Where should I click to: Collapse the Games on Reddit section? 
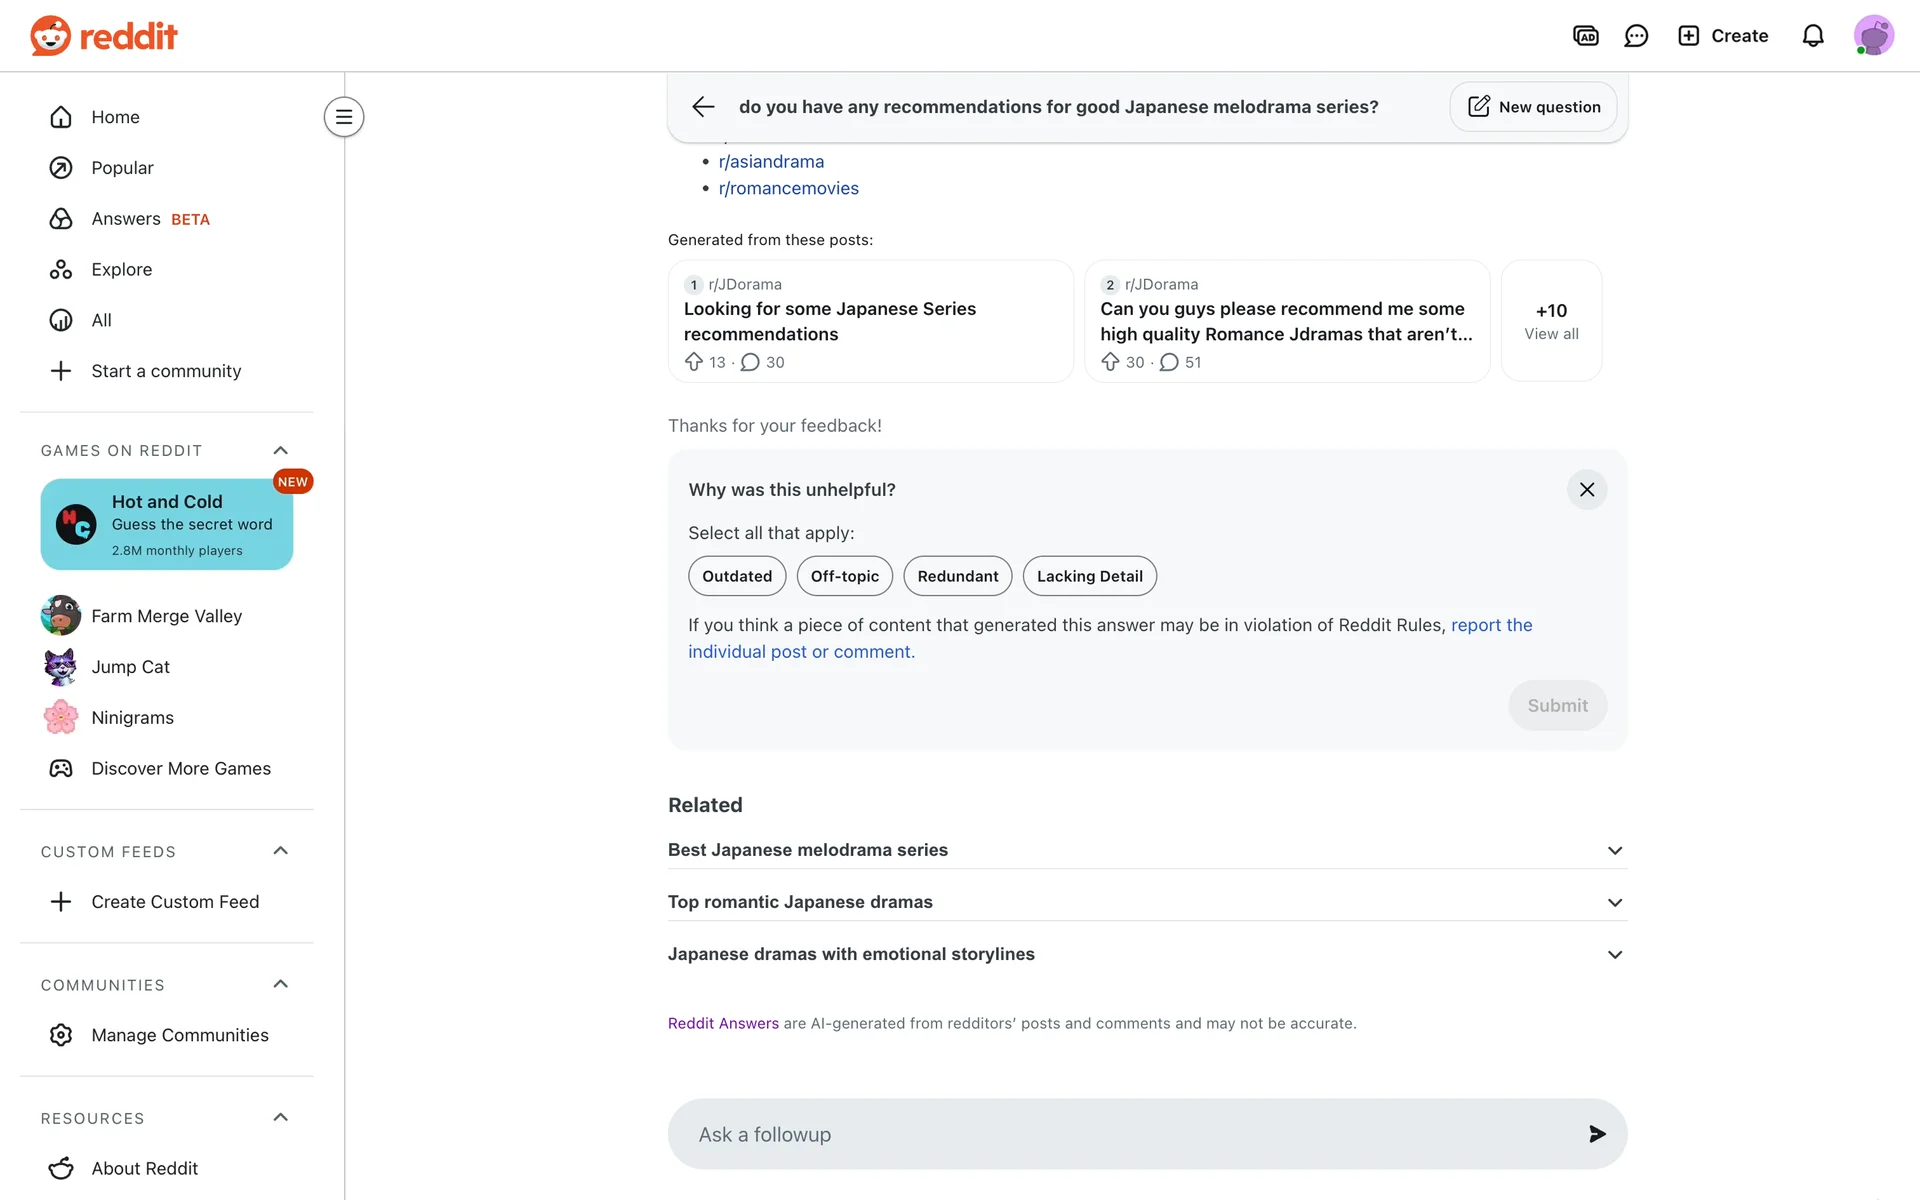click(280, 451)
